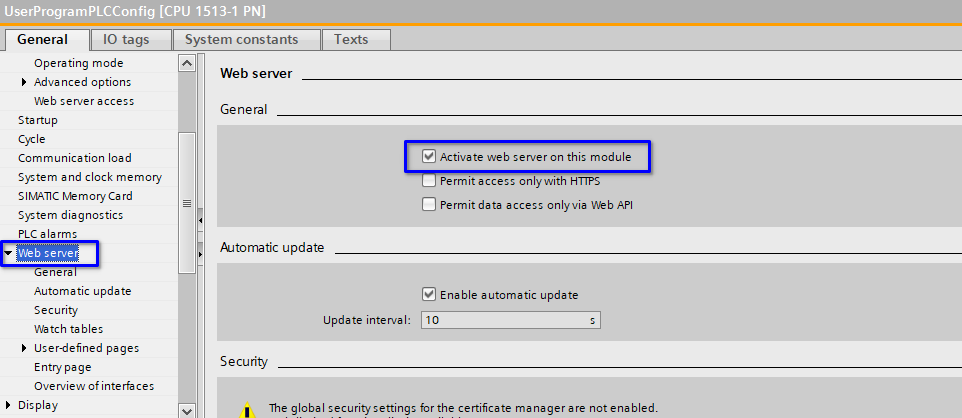Uncheck Activate web server on this module
This screenshot has height=418, width=962.
point(429,157)
